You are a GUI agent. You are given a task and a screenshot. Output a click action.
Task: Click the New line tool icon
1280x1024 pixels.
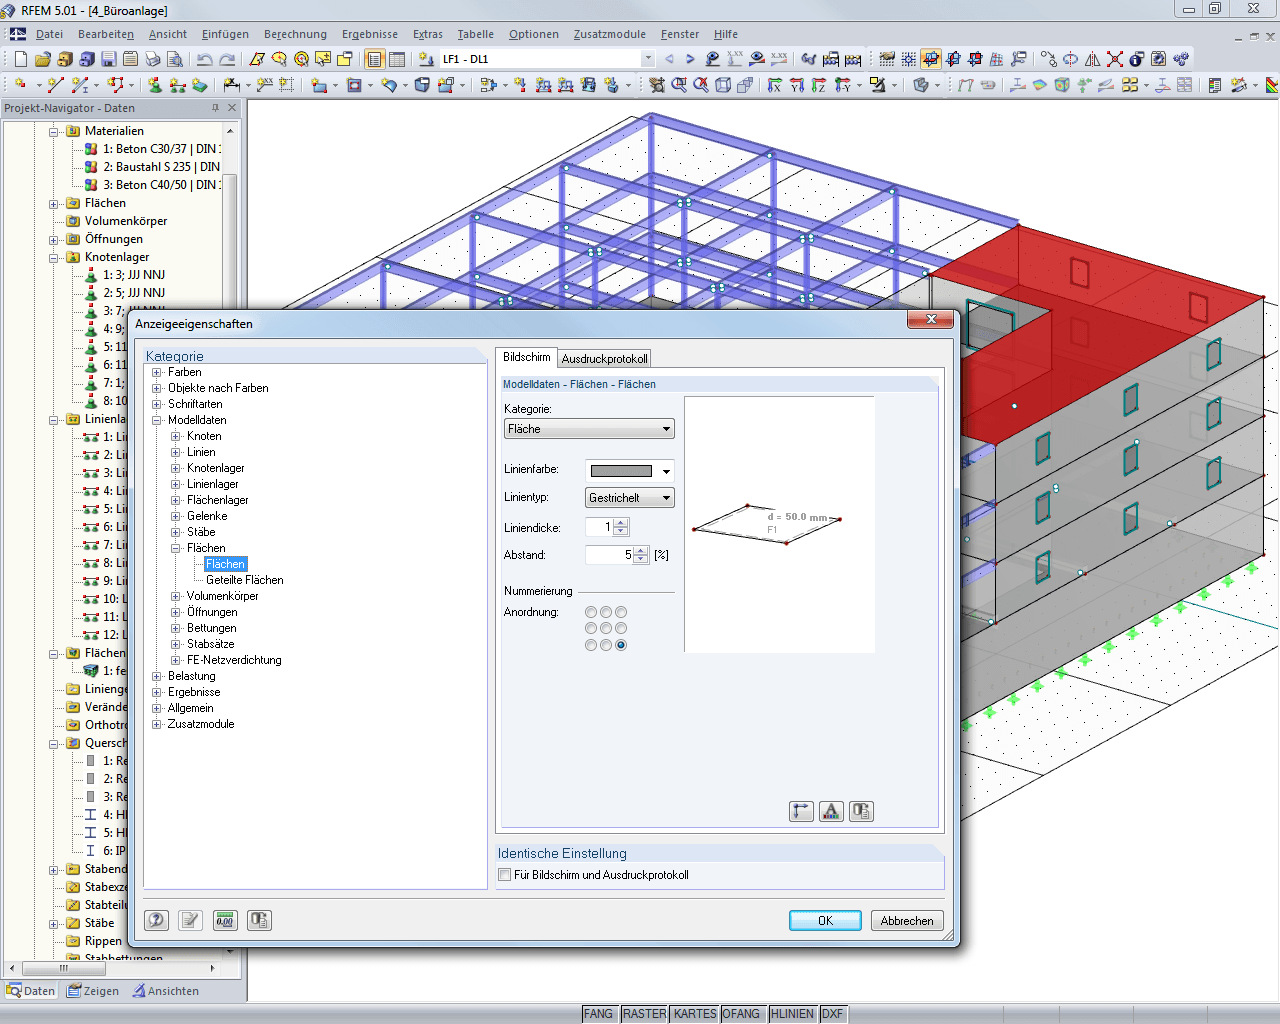click(x=55, y=85)
